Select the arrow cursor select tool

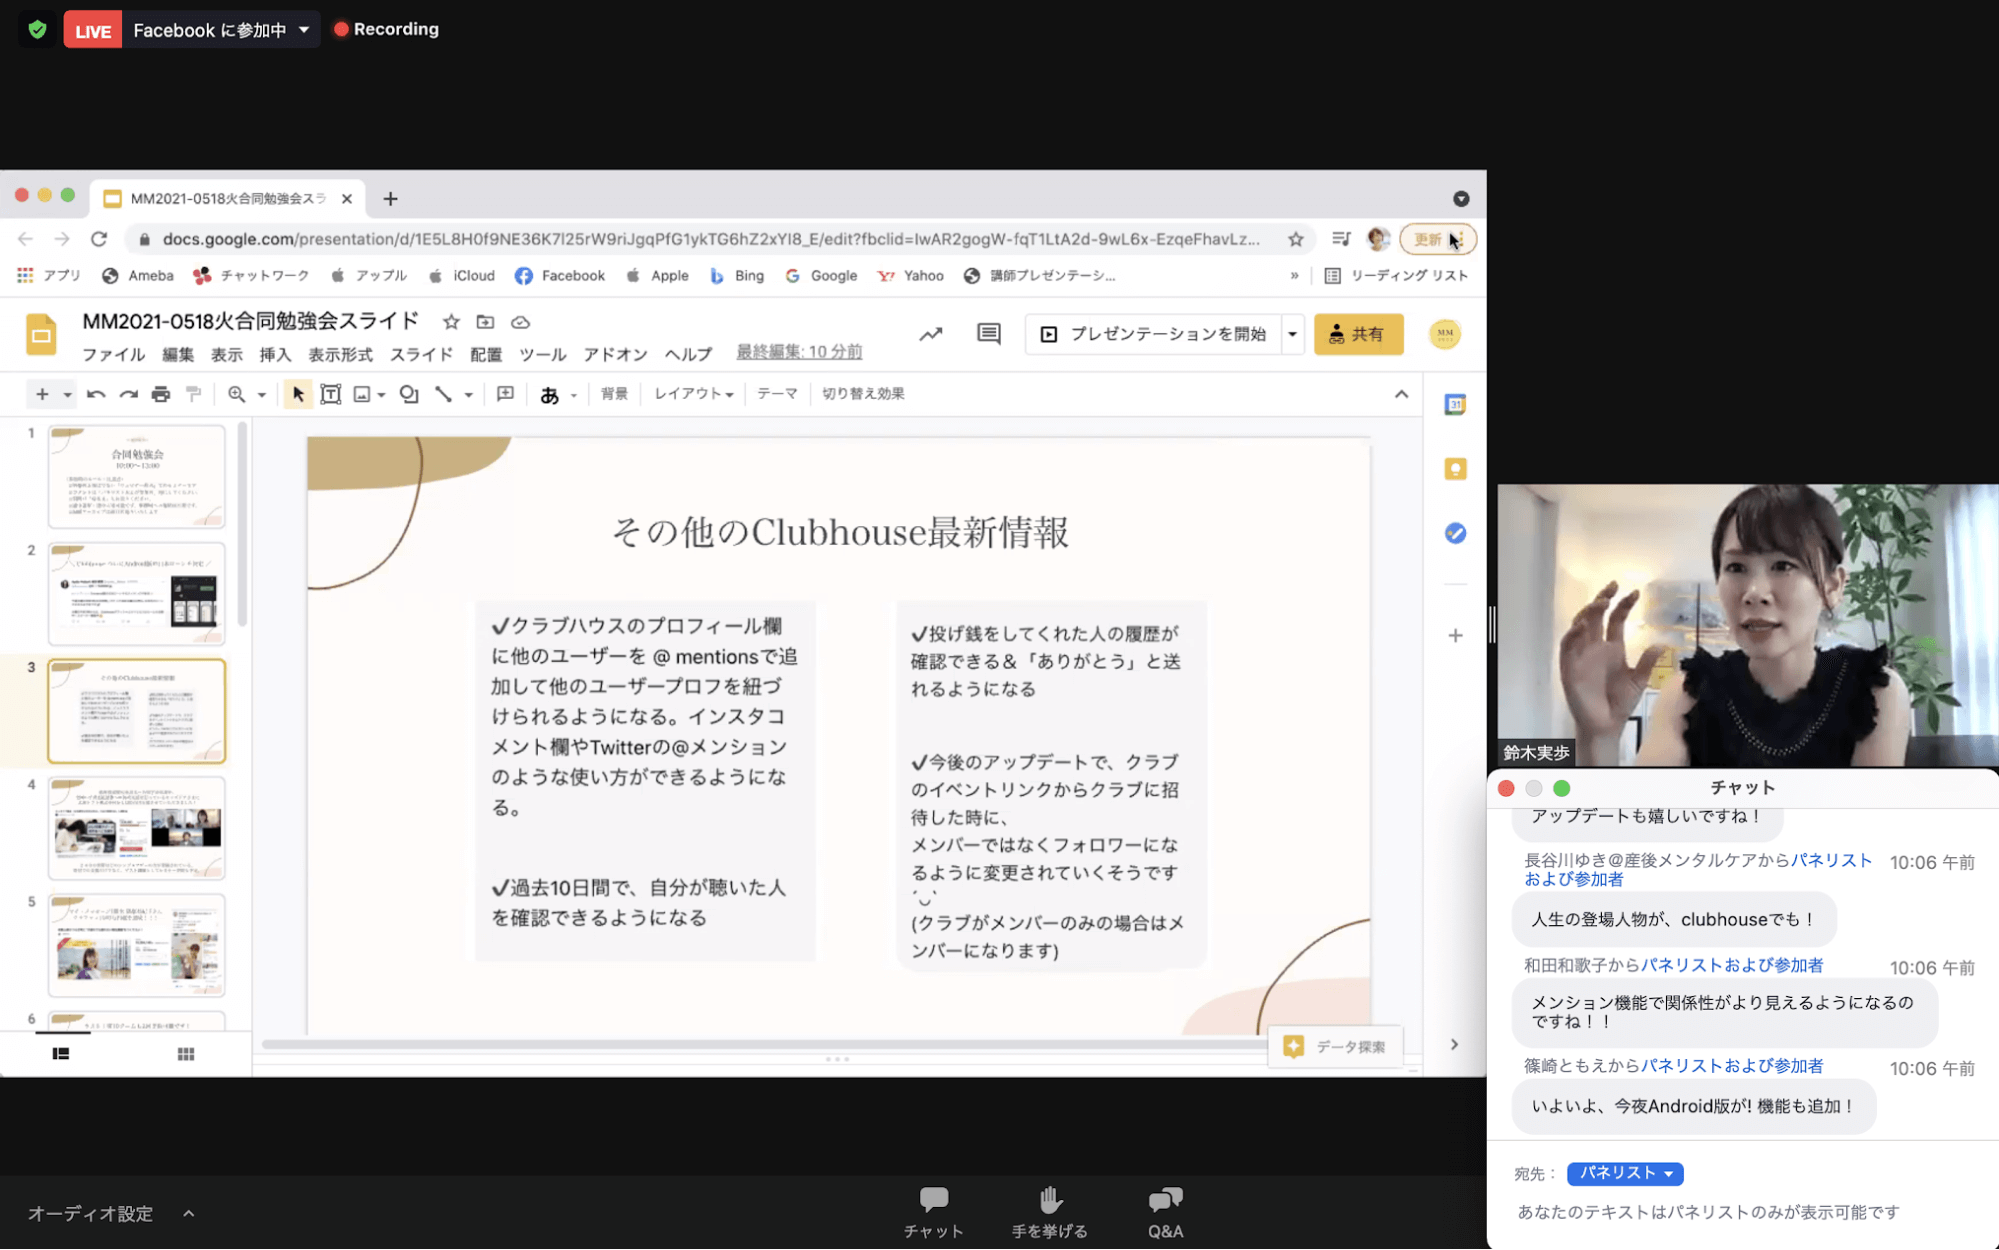click(298, 394)
